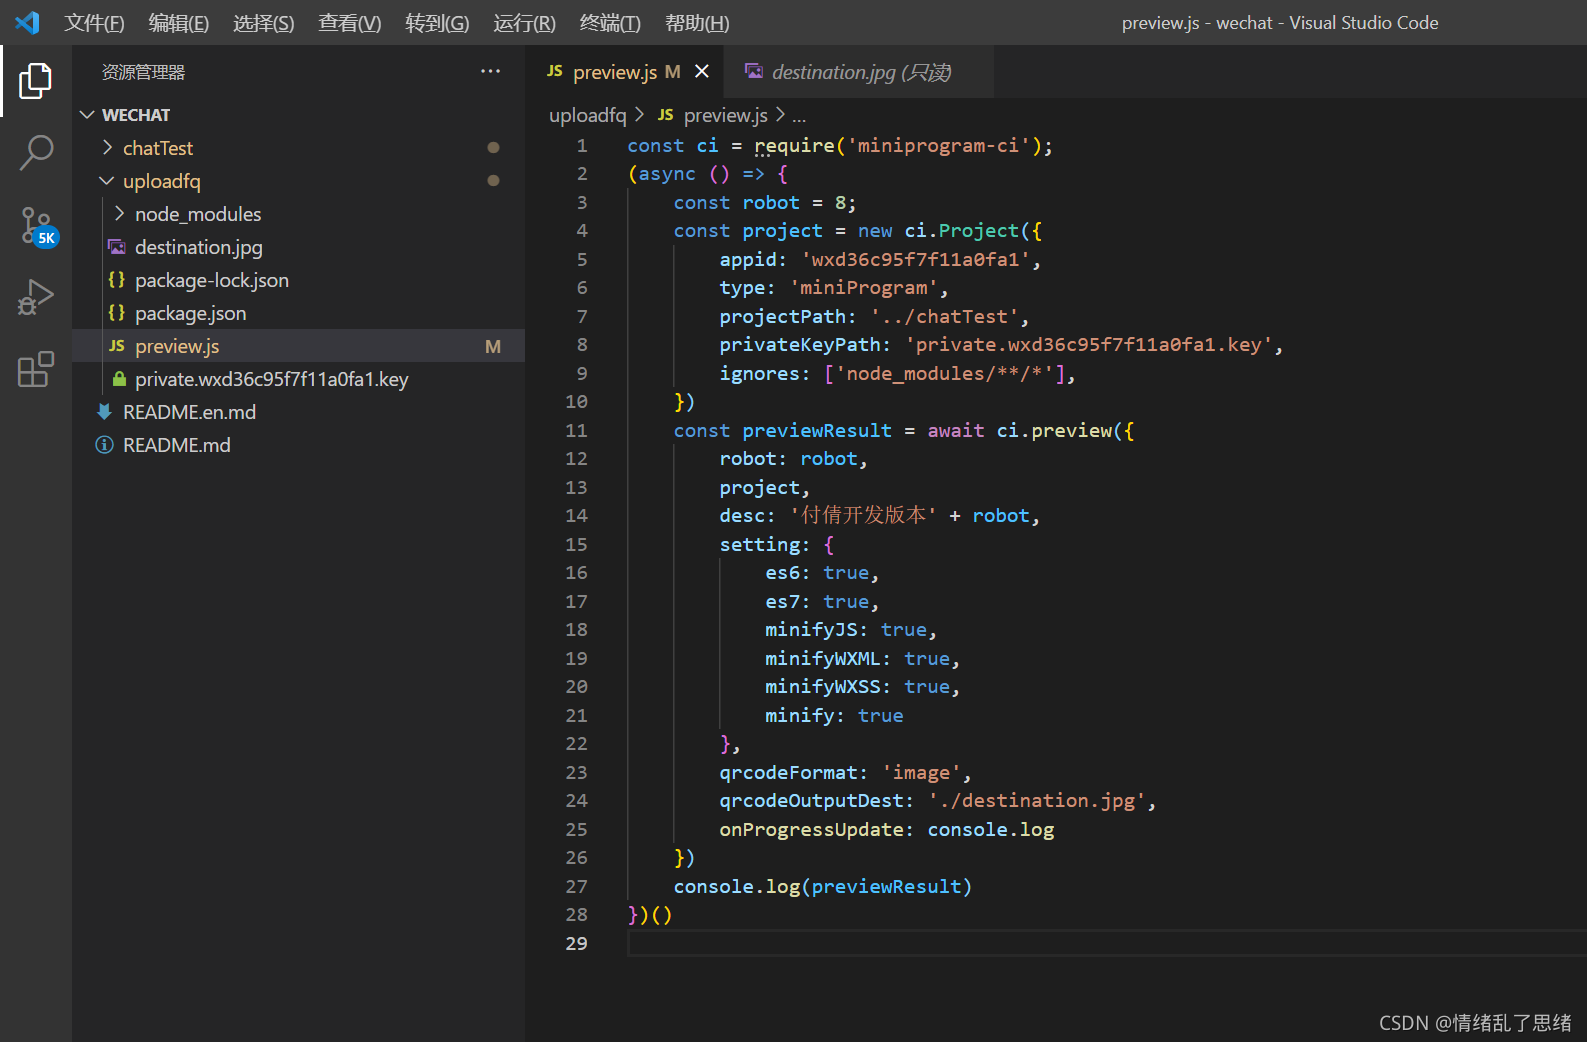This screenshot has height=1042, width=1587.
Task: Click the download-arrow icon of README.en.md
Action: click(104, 412)
